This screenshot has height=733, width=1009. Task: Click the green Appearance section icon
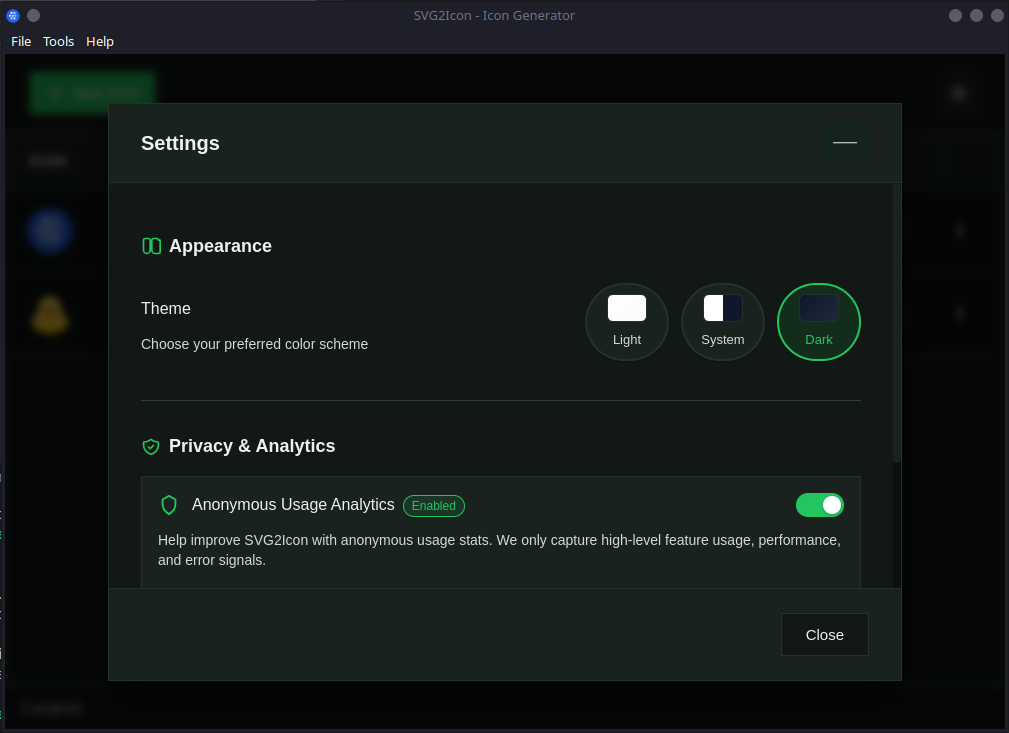[x=151, y=245]
